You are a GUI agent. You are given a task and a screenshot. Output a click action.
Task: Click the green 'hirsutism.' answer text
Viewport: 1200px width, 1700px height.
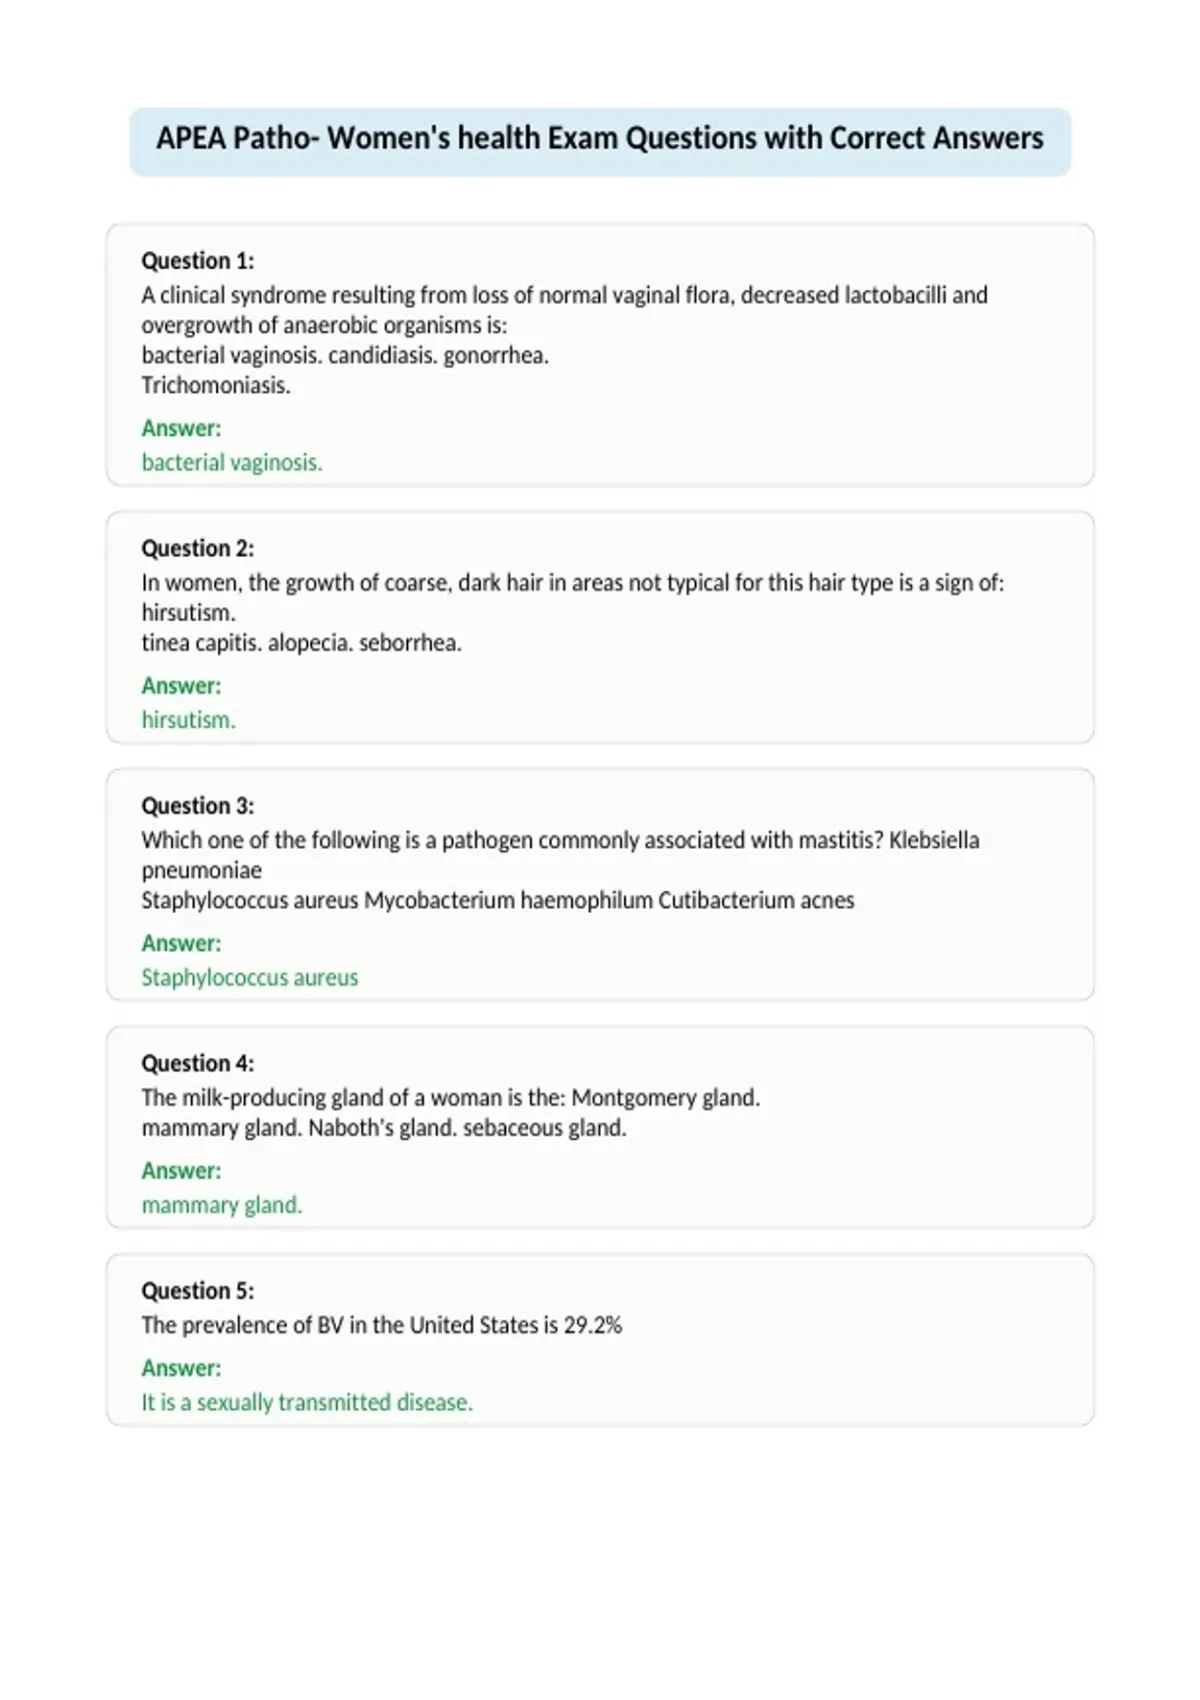click(x=189, y=720)
